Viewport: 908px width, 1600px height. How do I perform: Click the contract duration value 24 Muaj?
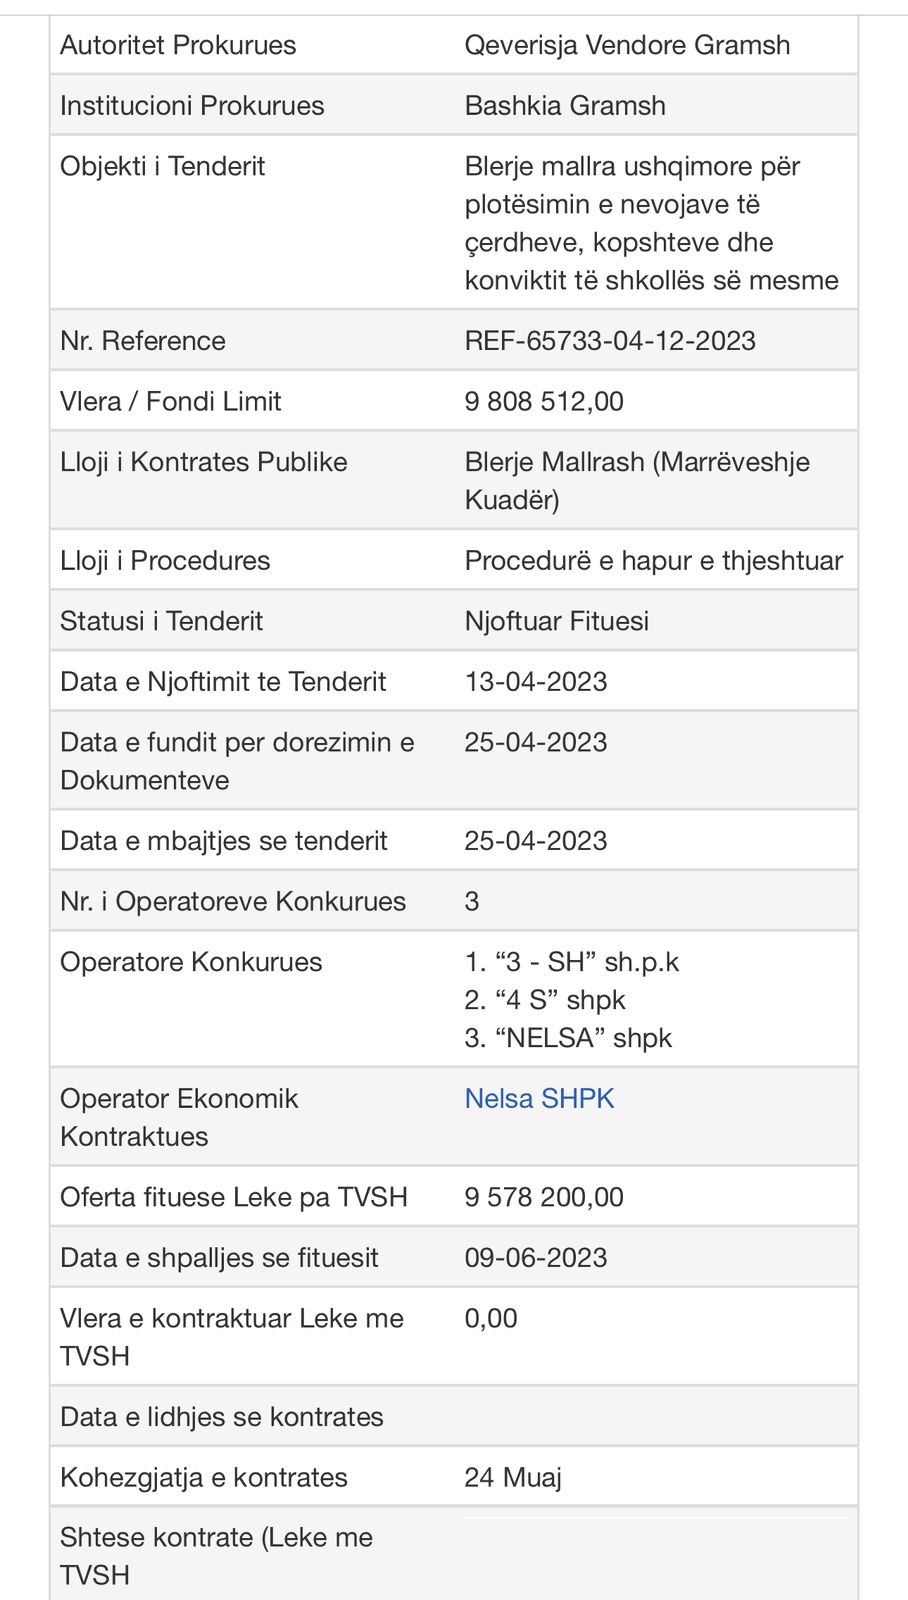tap(512, 1478)
